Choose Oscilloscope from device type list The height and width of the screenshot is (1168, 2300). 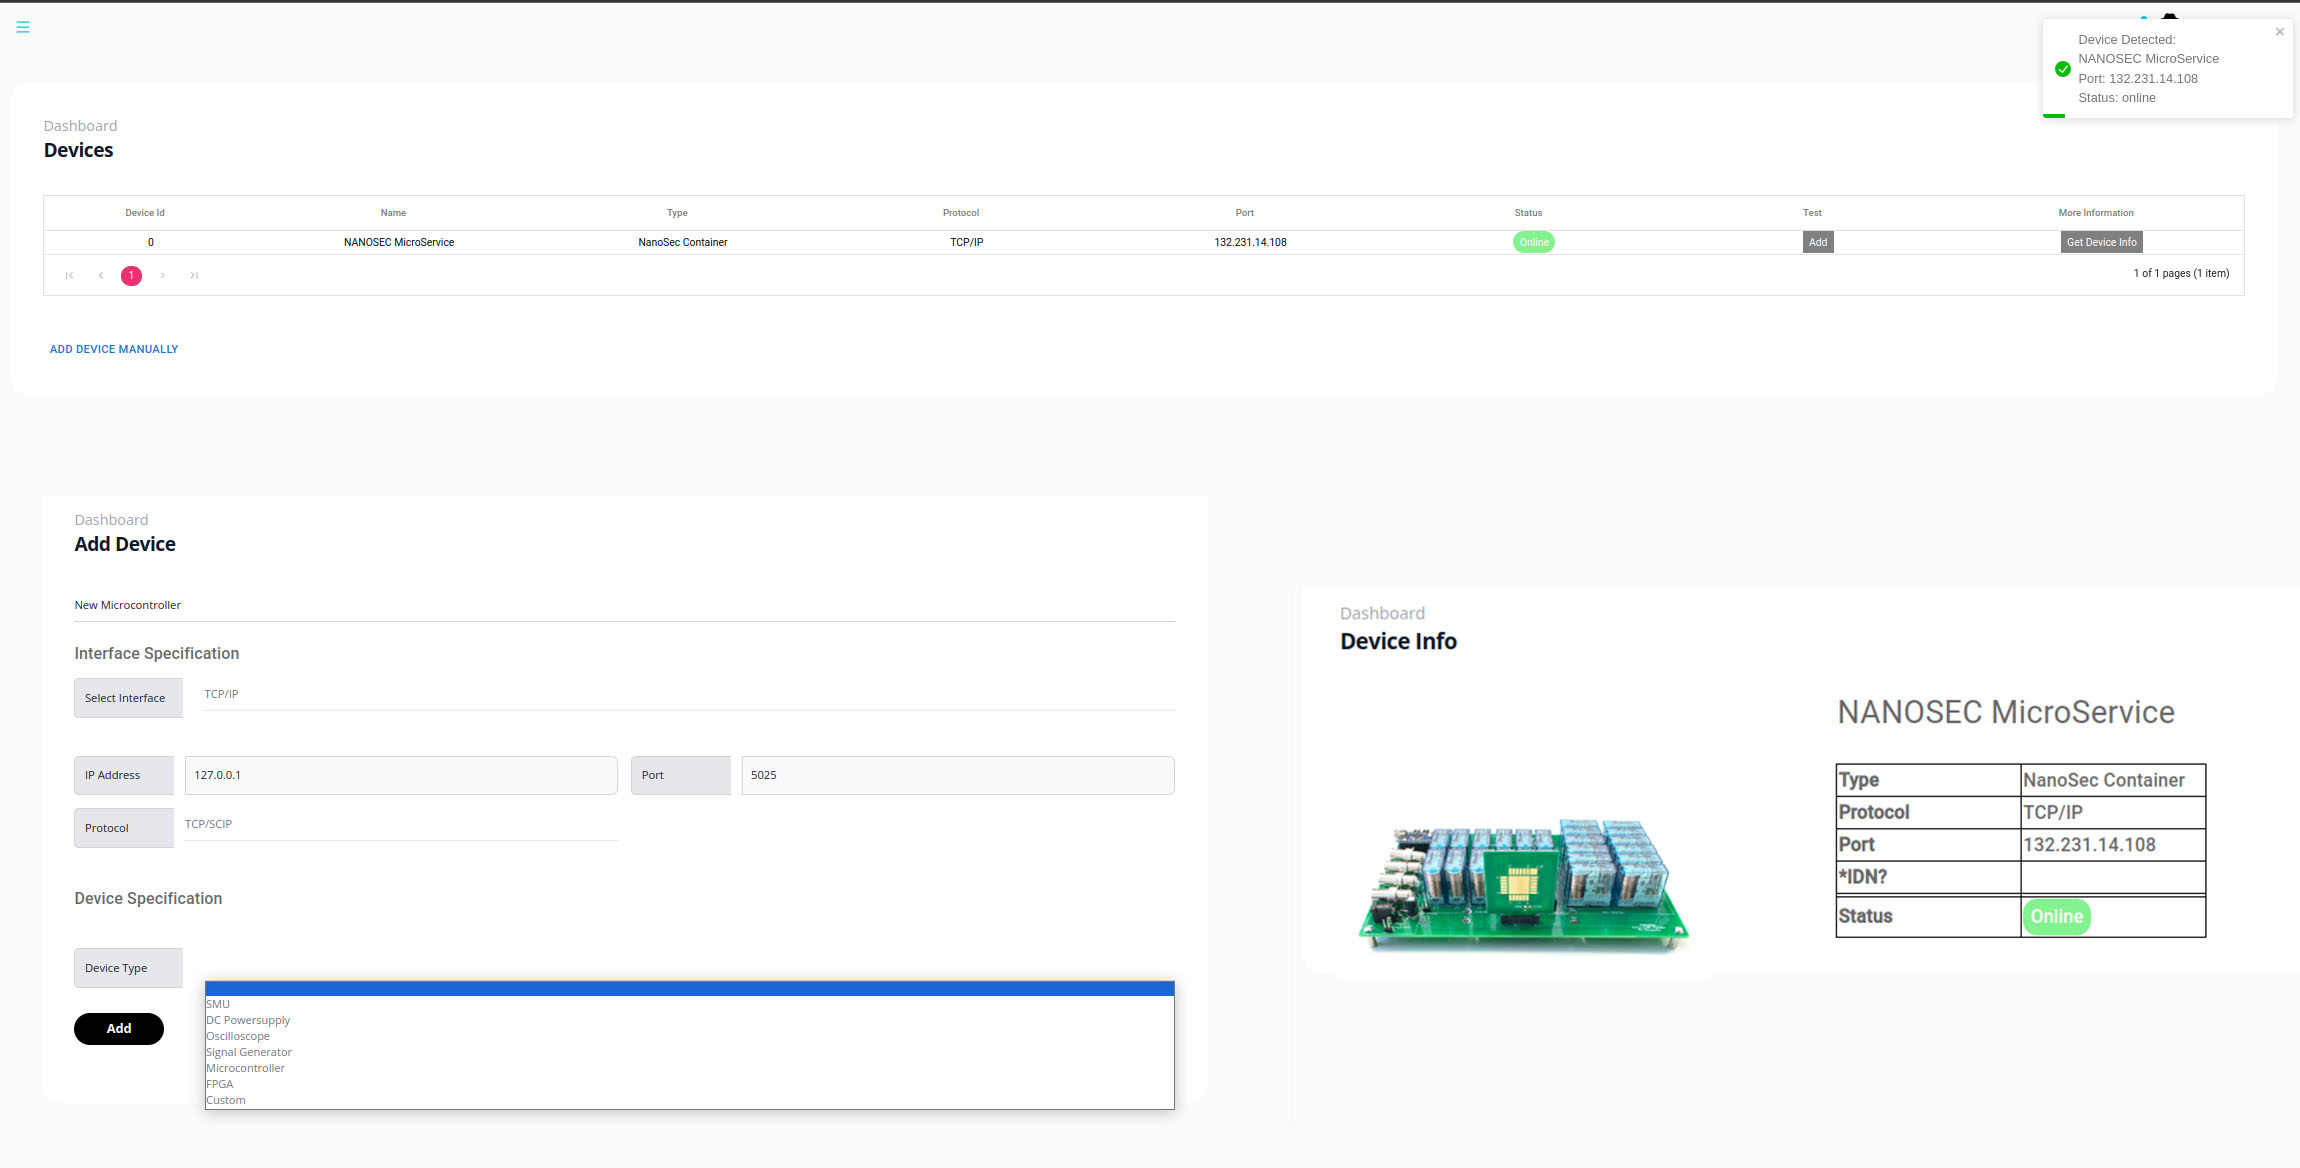coord(238,1036)
